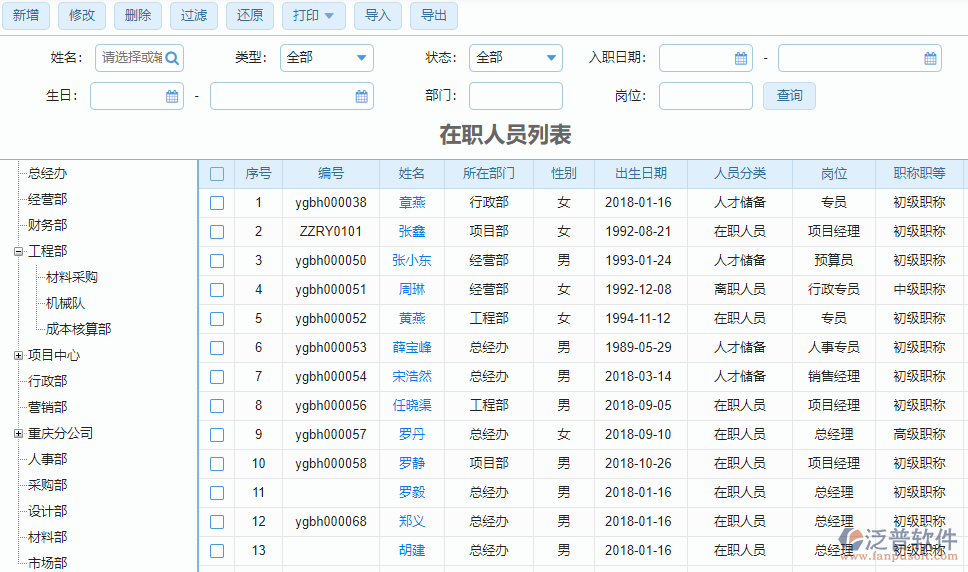Select the checkbox for row 5 黄燕
The width and height of the screenshot is (968, 572).
(217, 319)
